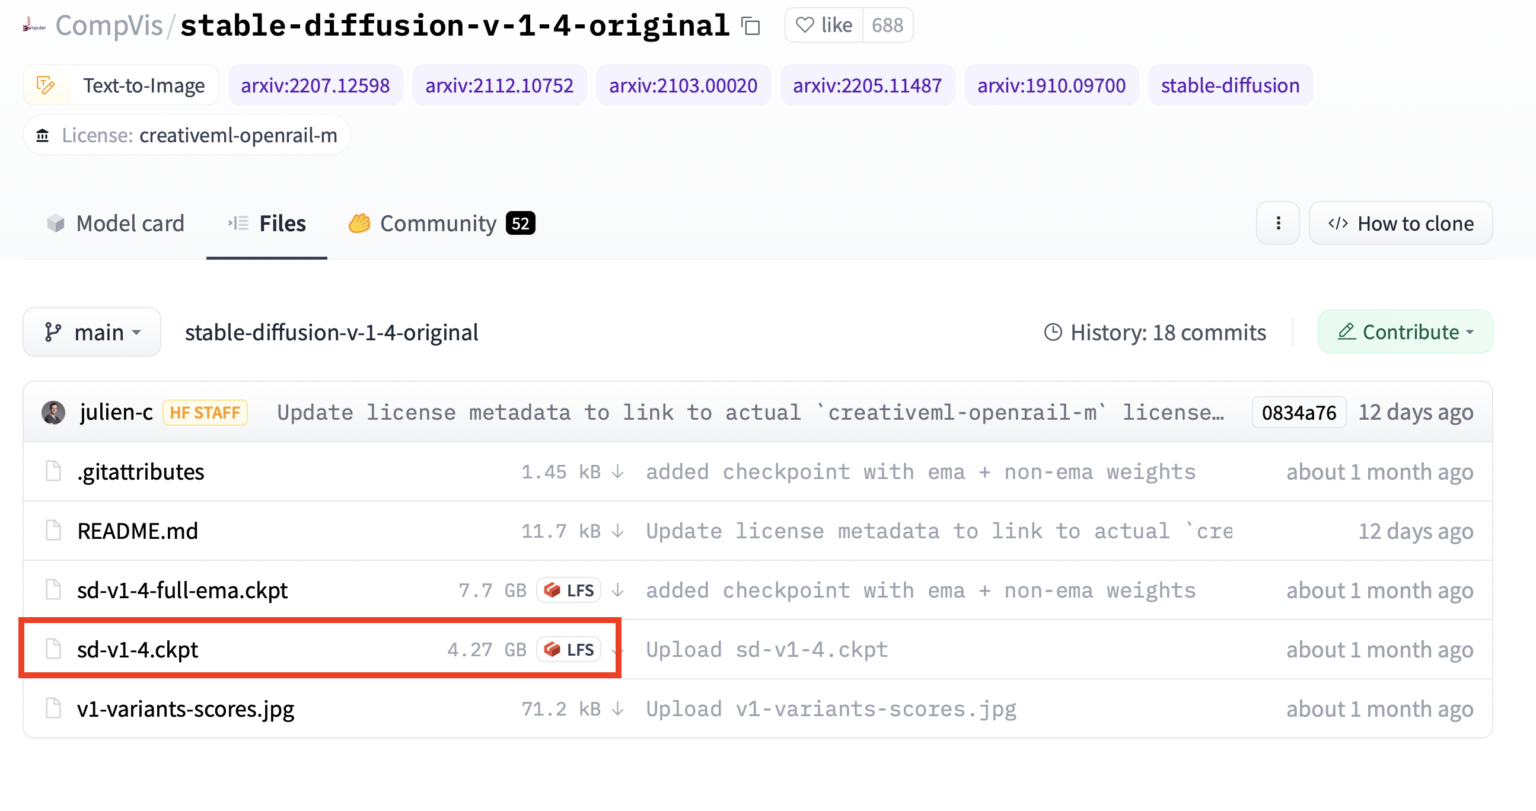The width and height of the screenshot is (1536, 811).
Task: Download the .gitattributes file via arrow icon
Action: (x=618, y=472)
